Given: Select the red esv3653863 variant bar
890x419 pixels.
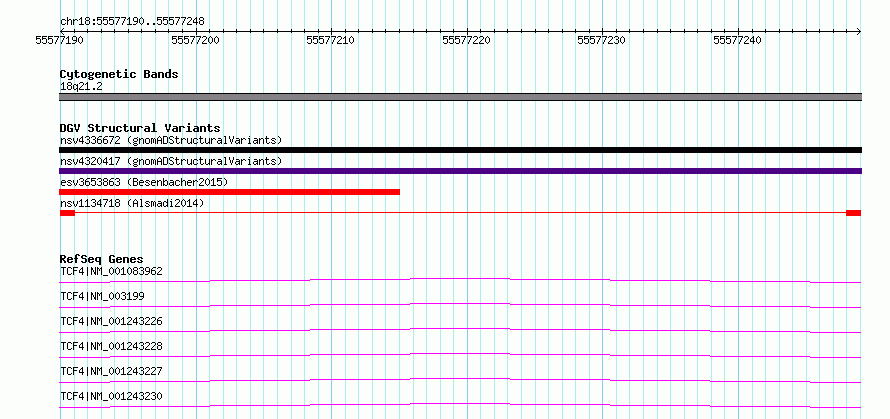Looking at the screenshot, I should point(229,192).
